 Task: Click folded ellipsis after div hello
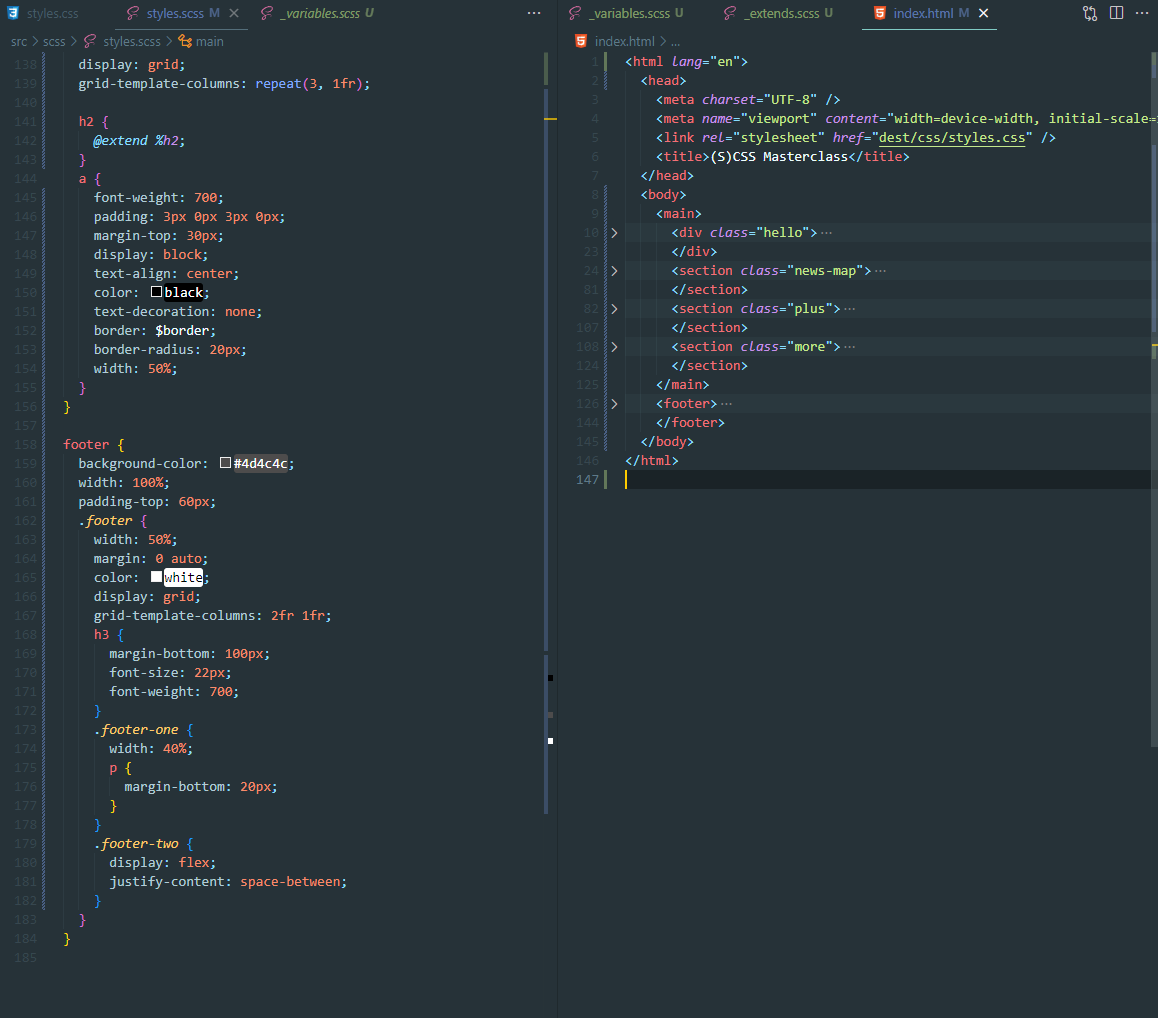click(826, 233)
